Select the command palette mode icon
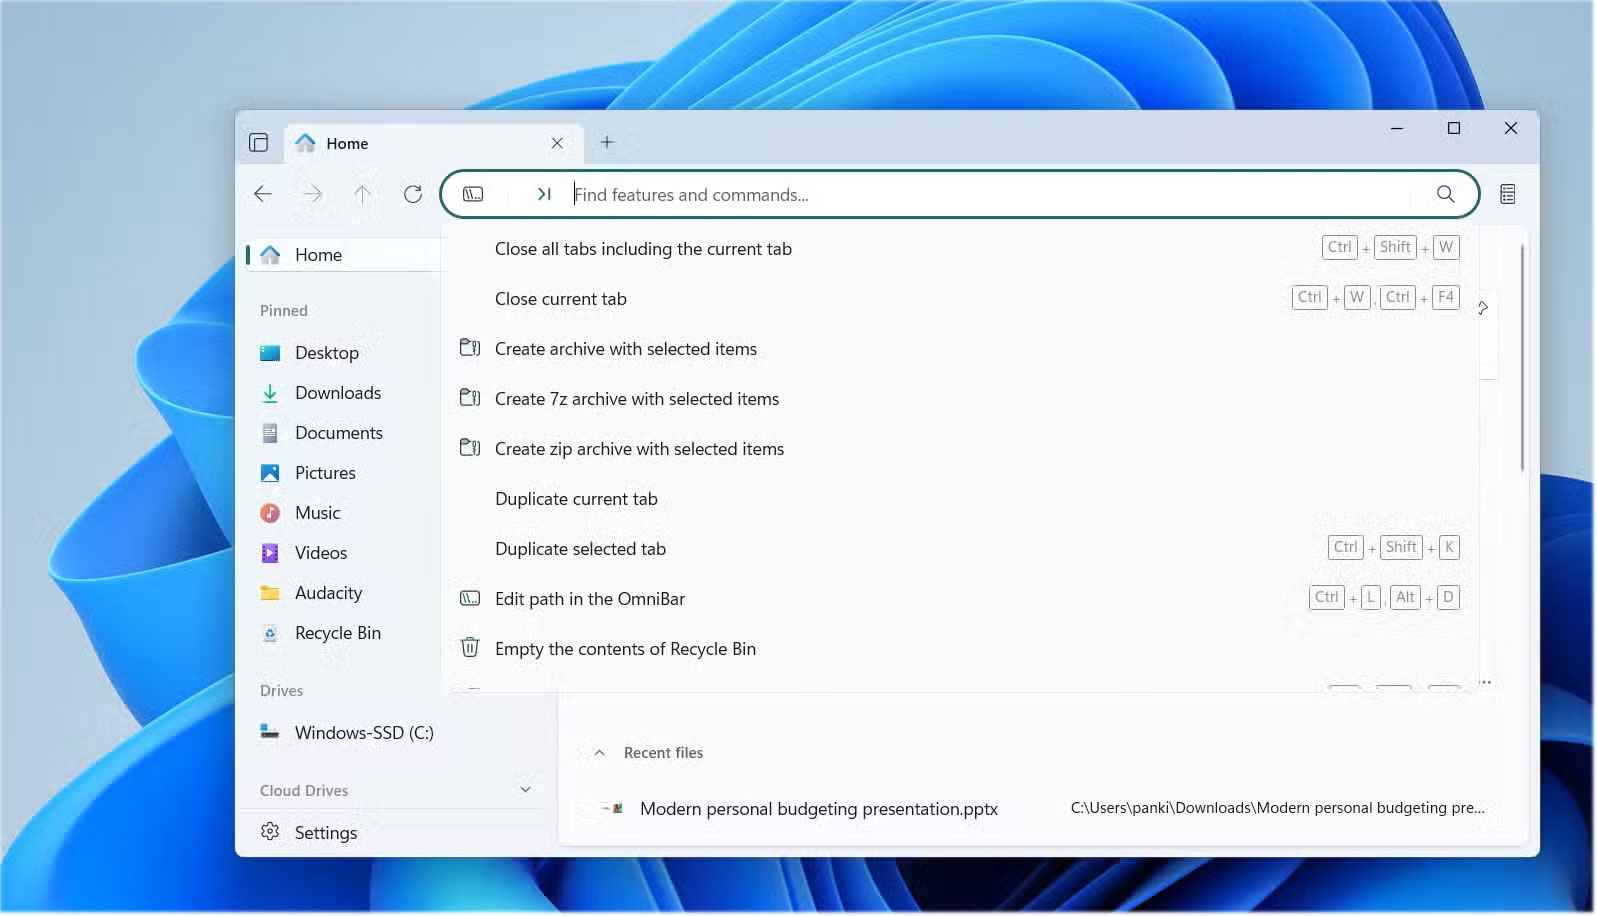1597x916 pixels. [544, 194]
